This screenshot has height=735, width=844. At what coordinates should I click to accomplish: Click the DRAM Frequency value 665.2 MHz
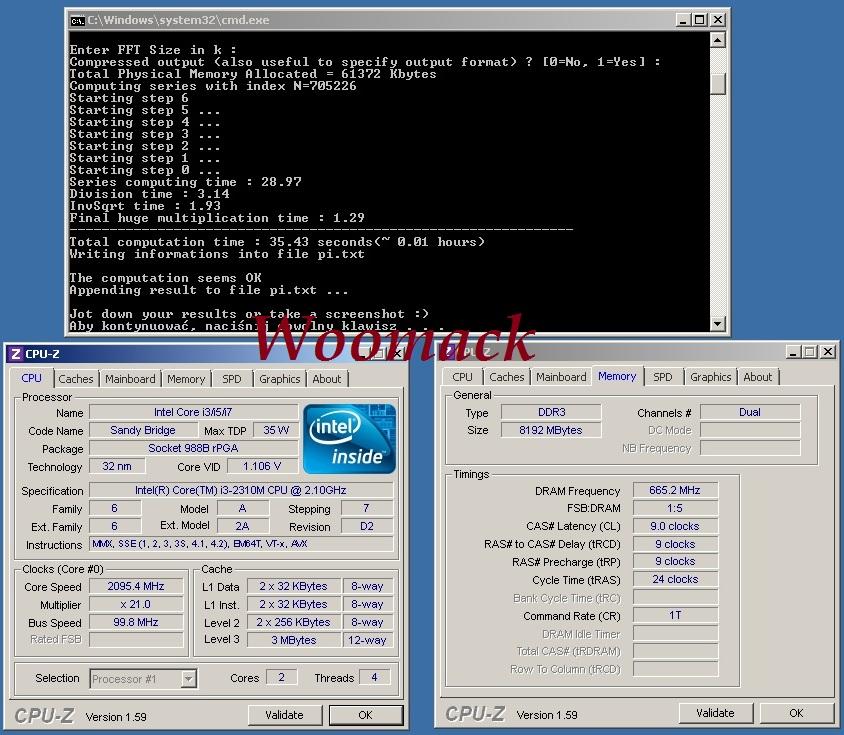point(675,491)
